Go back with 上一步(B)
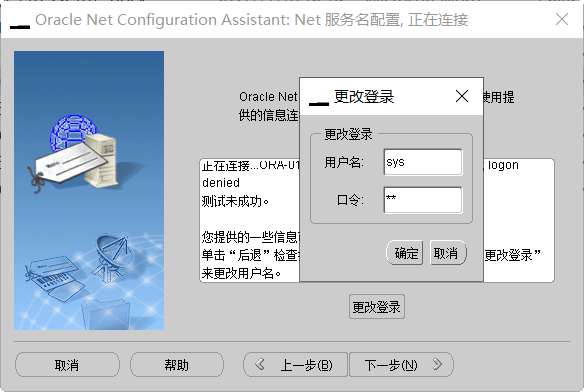 pyautogui.click(x=295, y=365)
